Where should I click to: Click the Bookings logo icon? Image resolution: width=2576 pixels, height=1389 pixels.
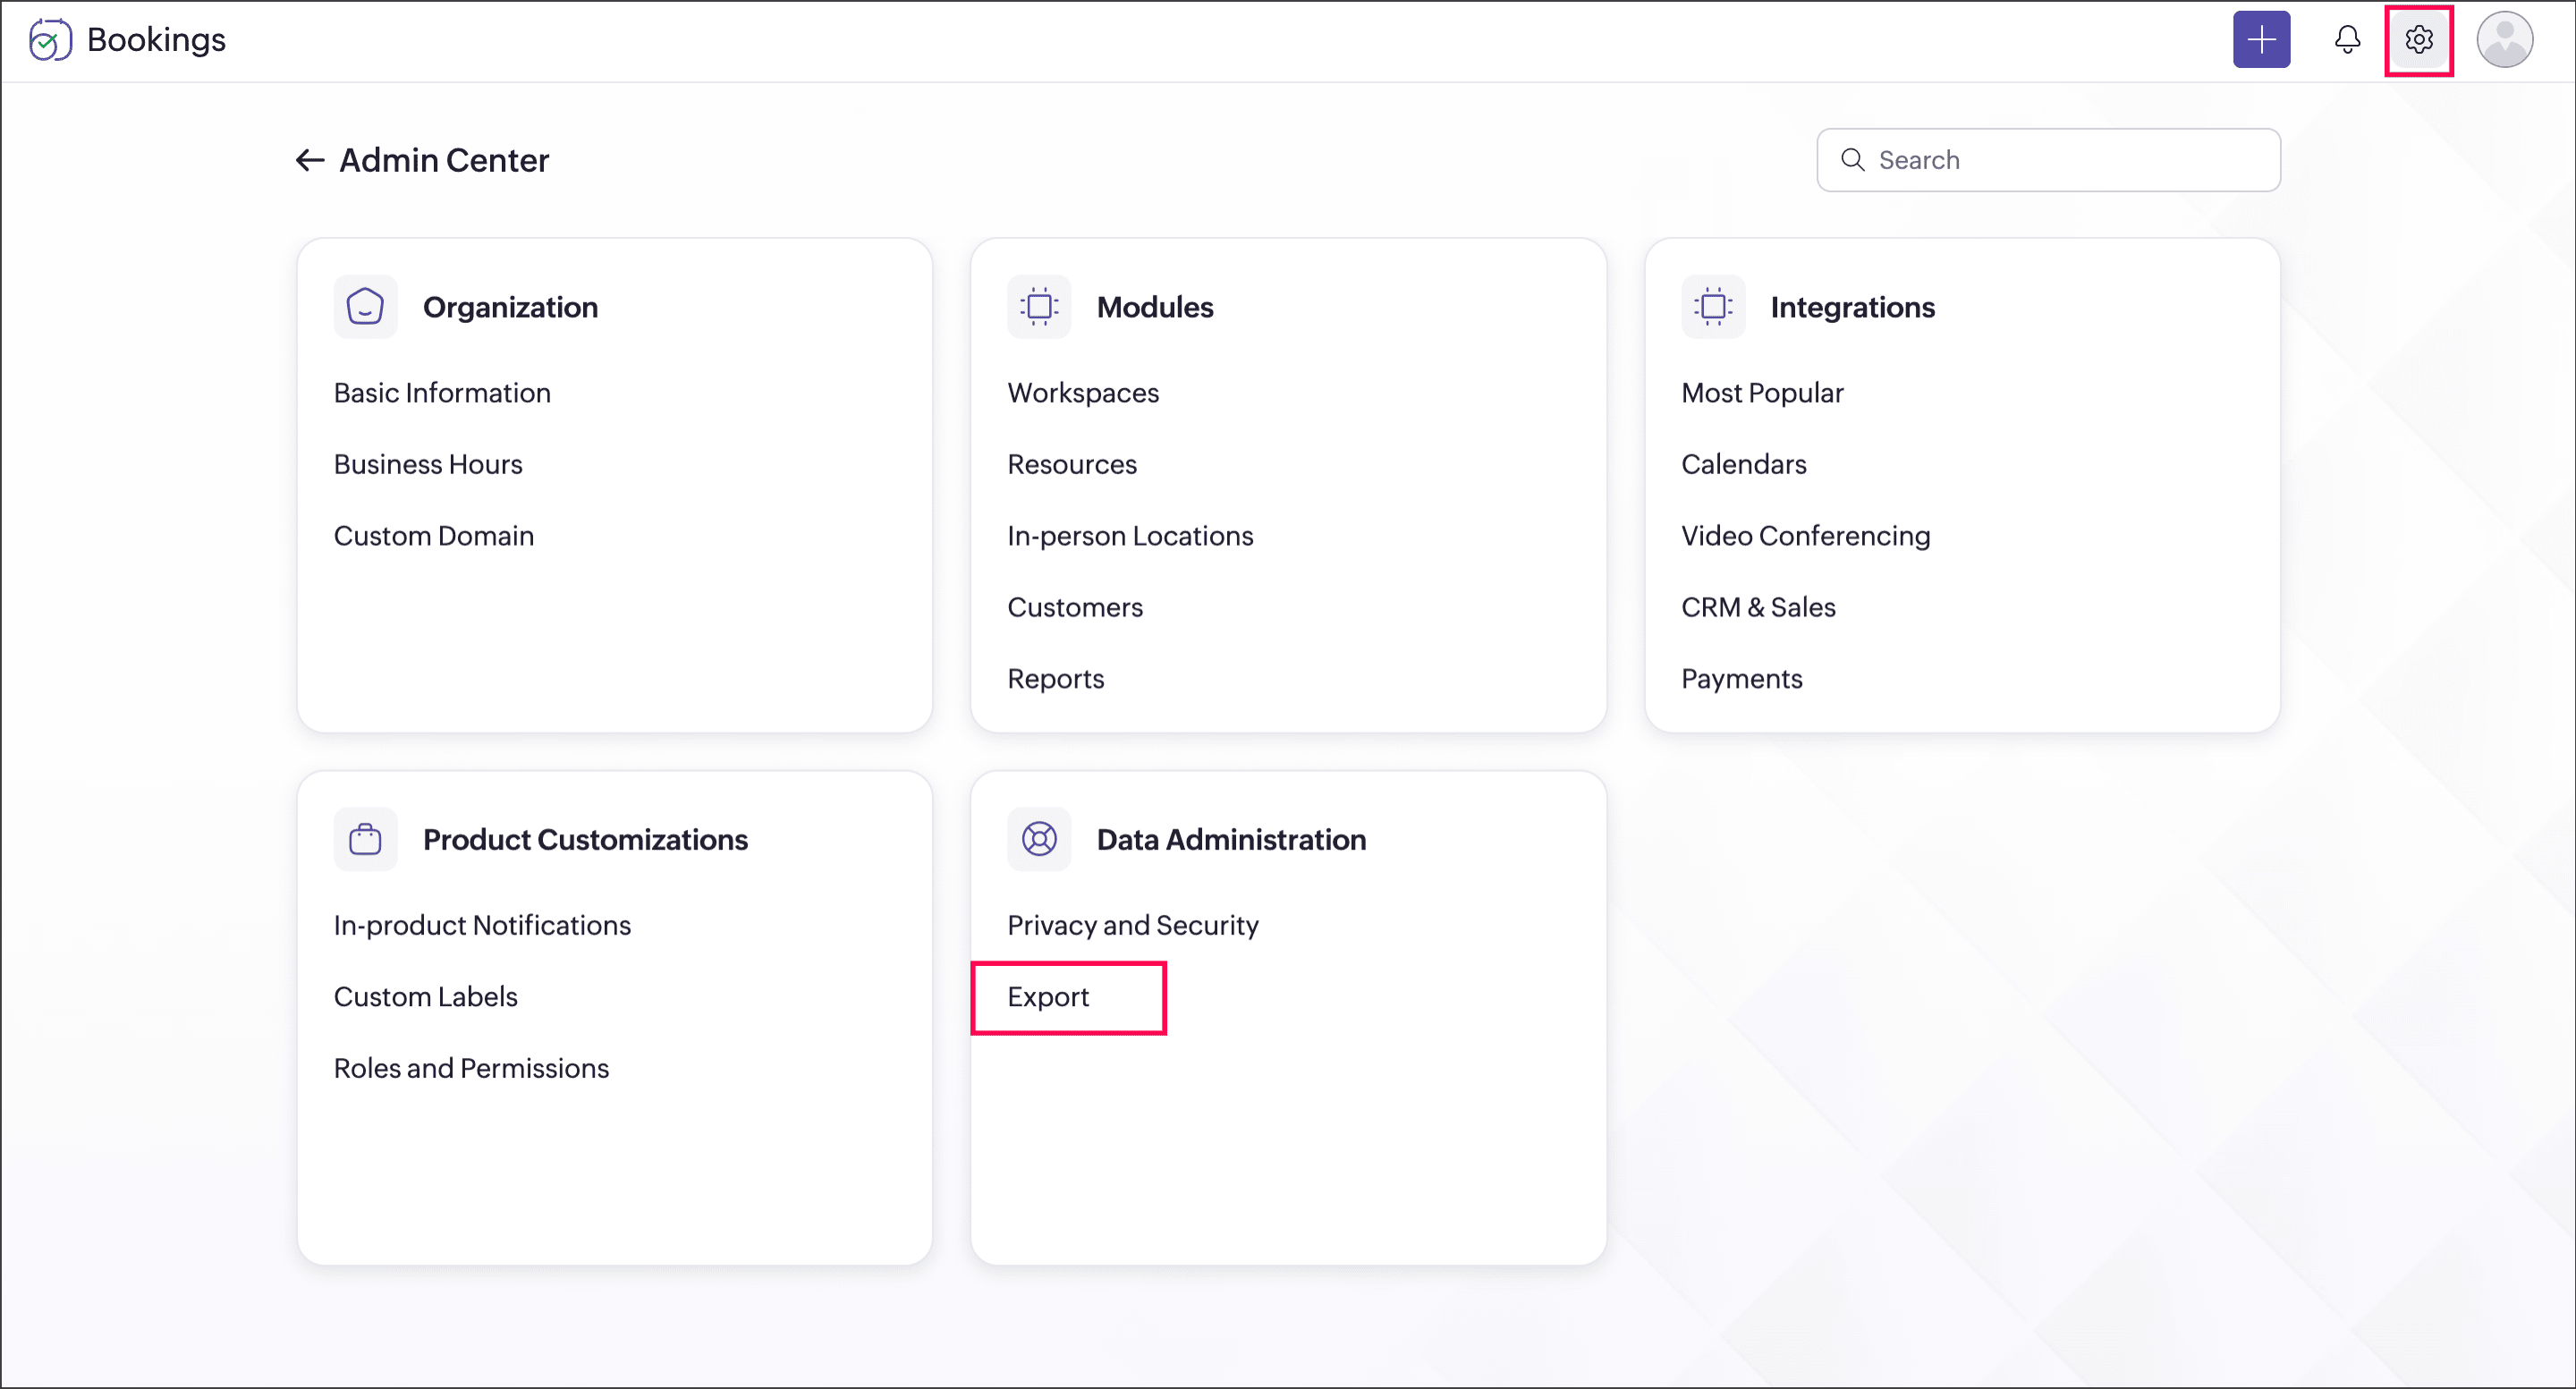coord(49,40)
